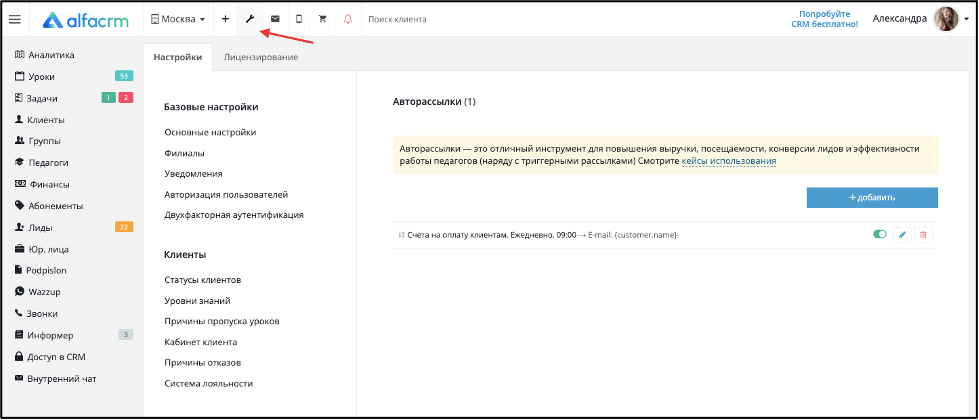
Task: Expand the Москва branch dropdown
Action: 178,19
